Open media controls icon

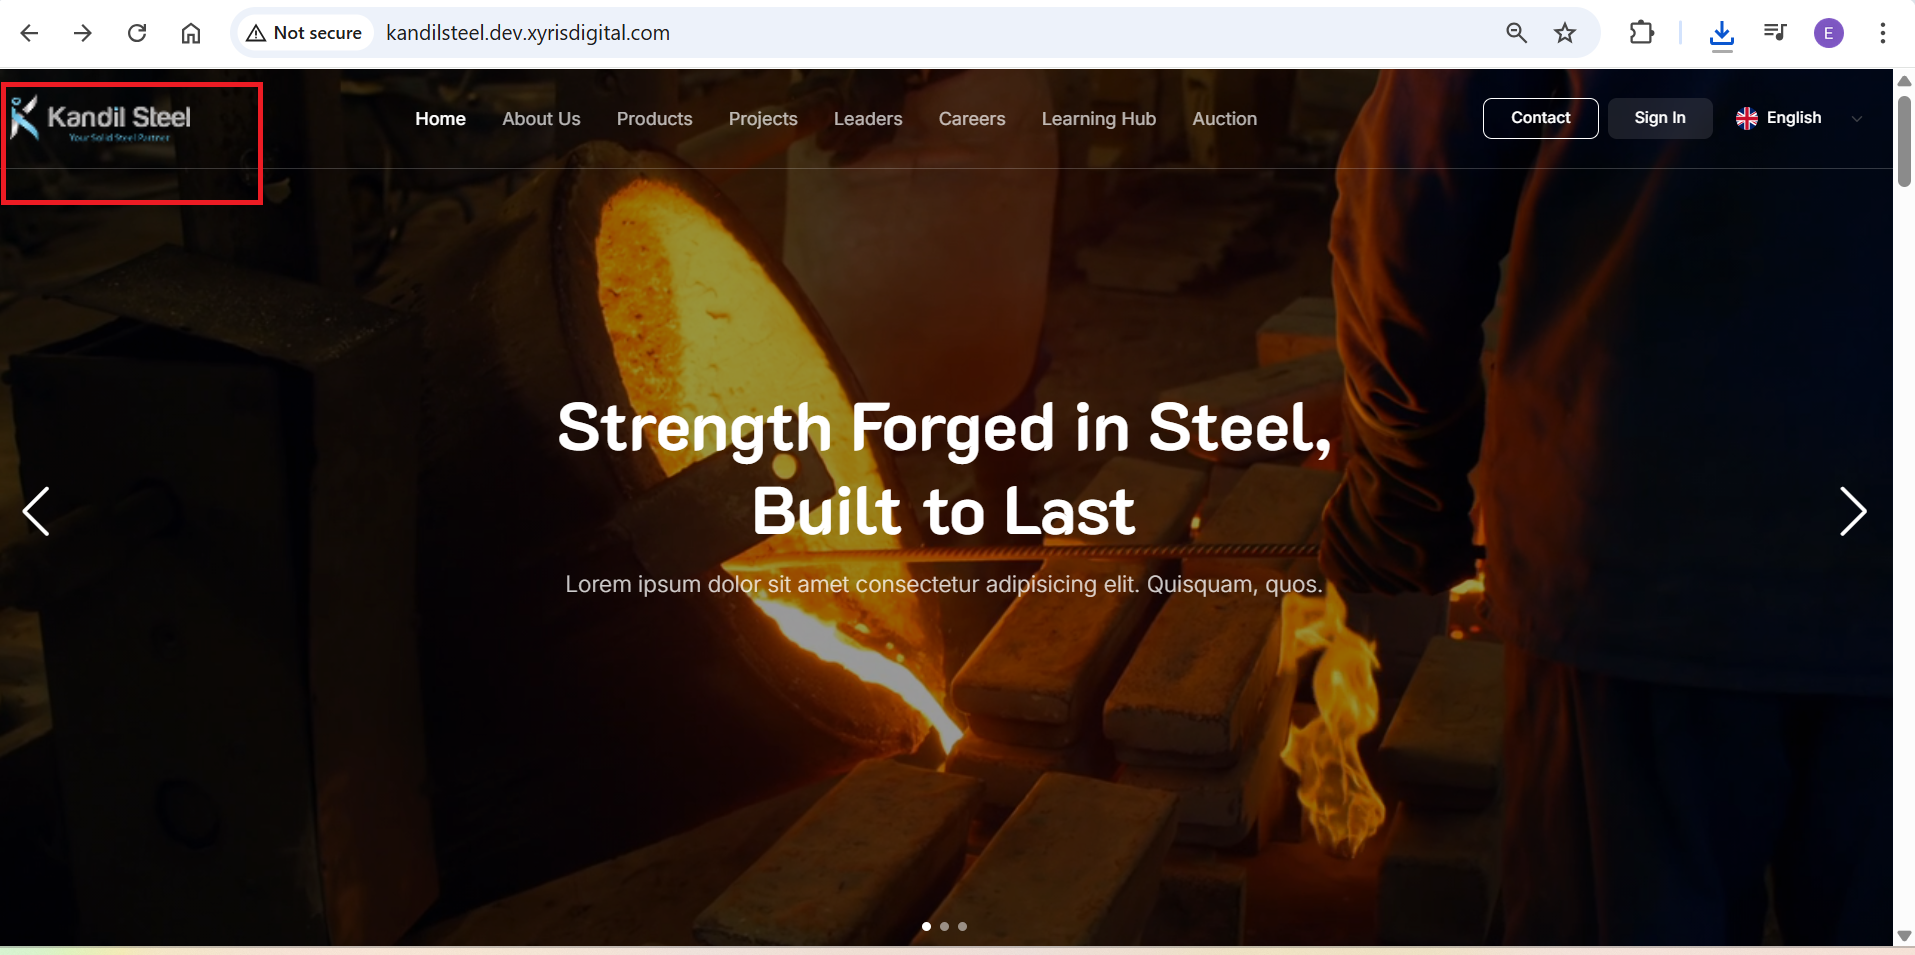[1775, 33]
